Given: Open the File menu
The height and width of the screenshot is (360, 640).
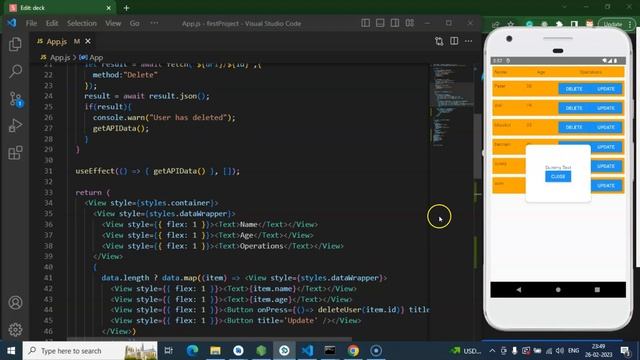Looking at the screenshot, I should 31,23.
